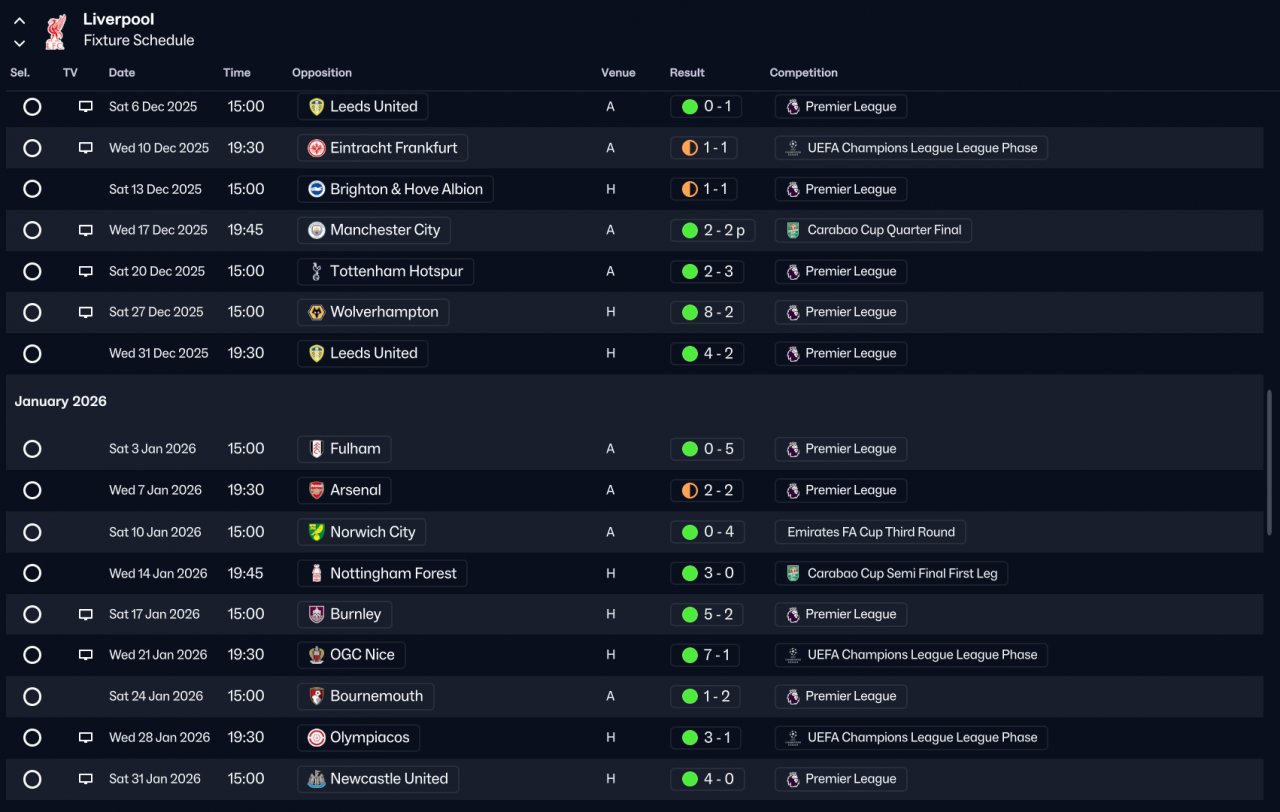Click the Manchester City club badge
1280x812 pixels.
(x=316, y=230)
